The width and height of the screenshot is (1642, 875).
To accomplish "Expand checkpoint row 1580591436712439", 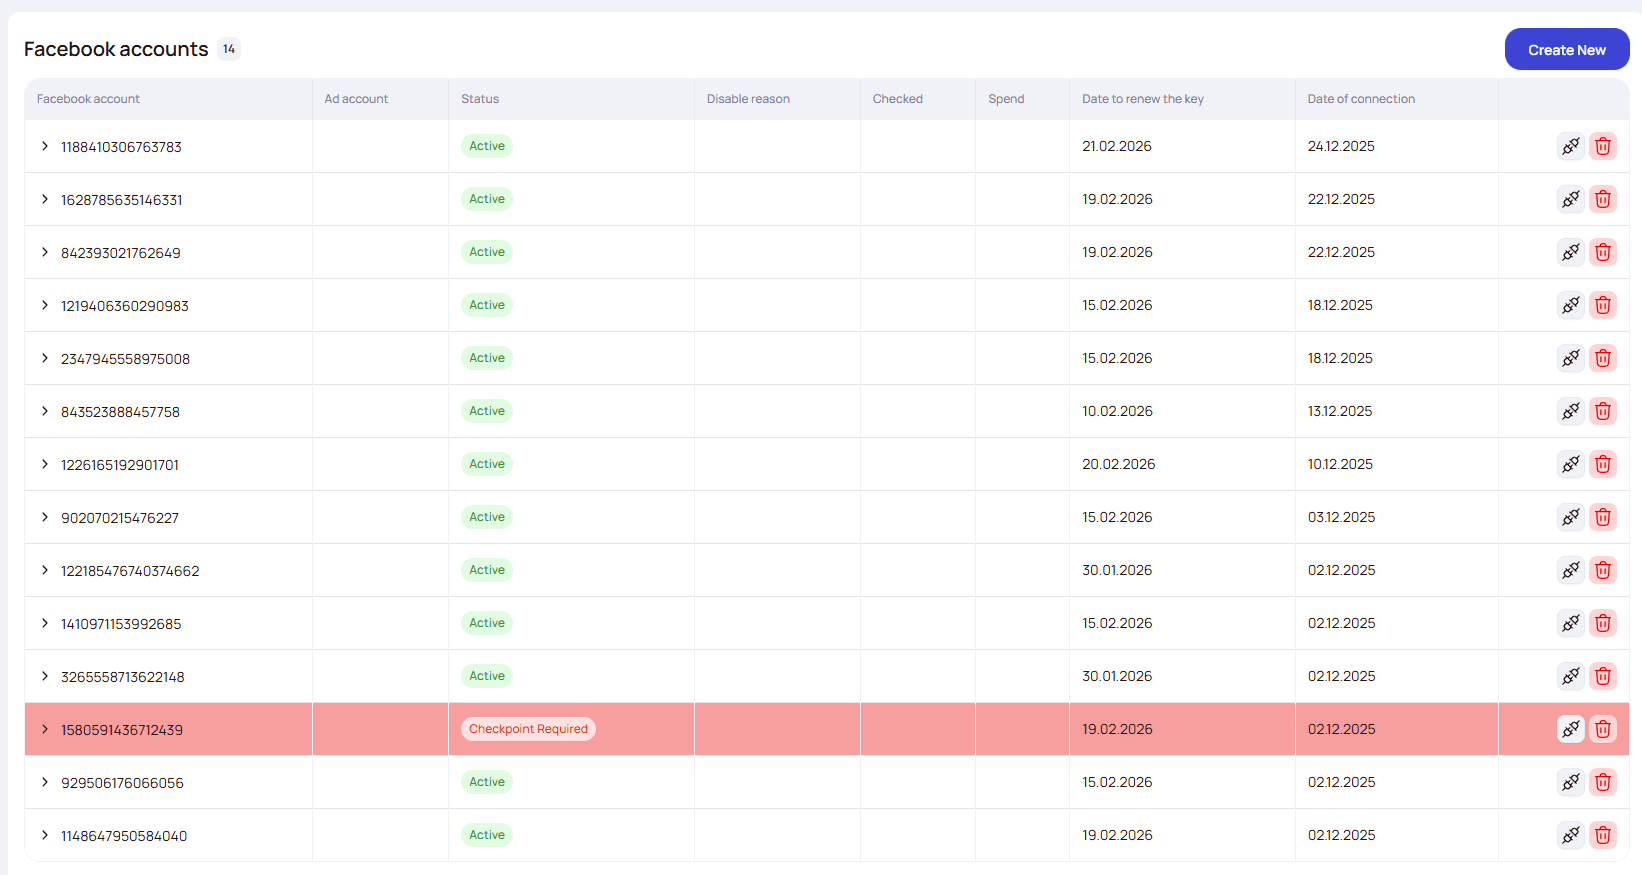I will pos(45,729).
